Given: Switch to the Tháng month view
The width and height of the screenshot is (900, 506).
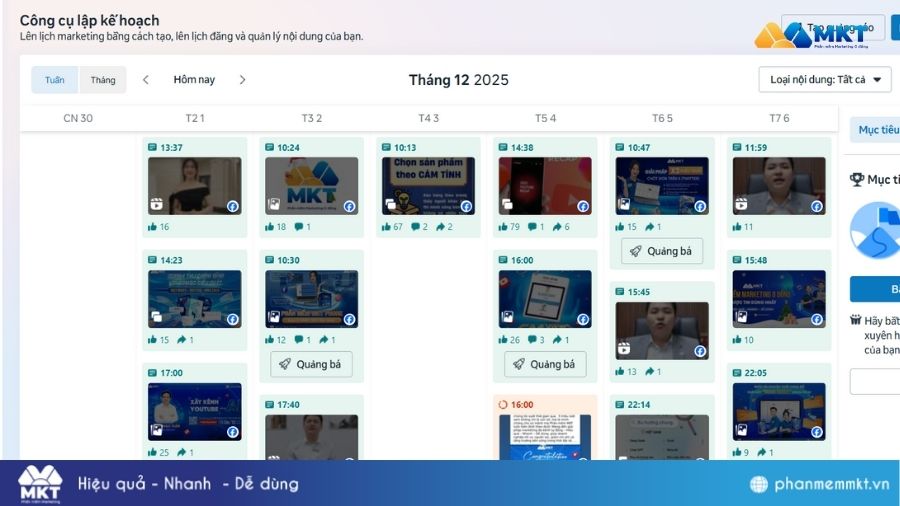Looking at the screenshot, I should (x=103, y=80).
